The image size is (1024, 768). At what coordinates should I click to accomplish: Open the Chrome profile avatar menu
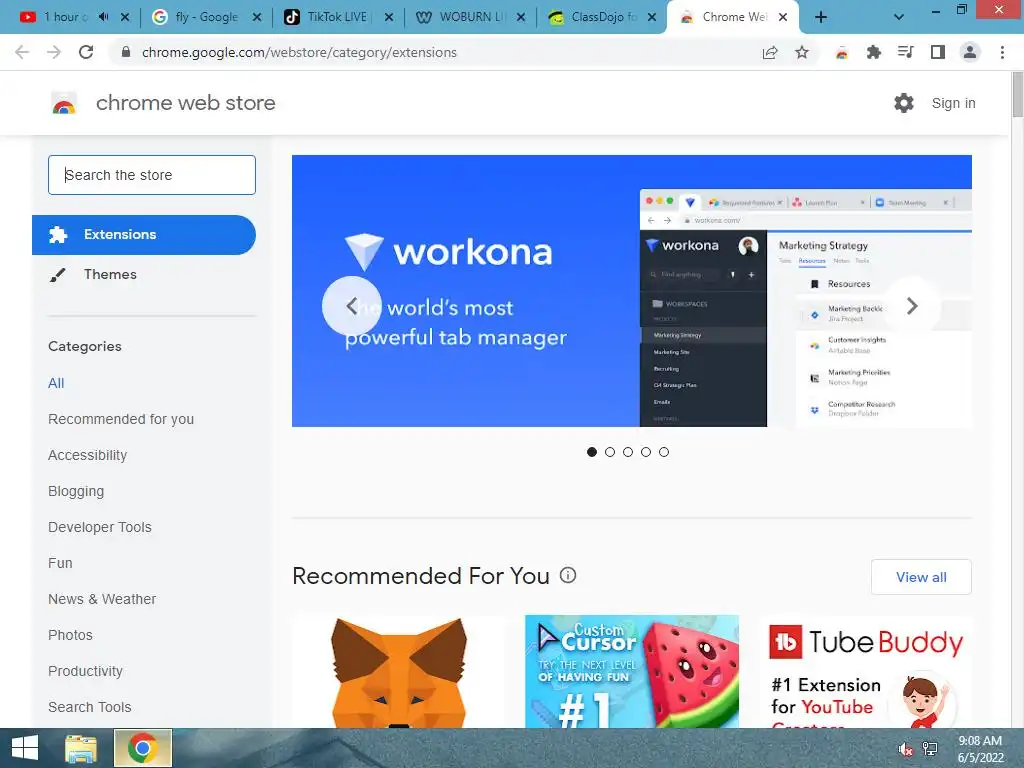tap(970, 52)
